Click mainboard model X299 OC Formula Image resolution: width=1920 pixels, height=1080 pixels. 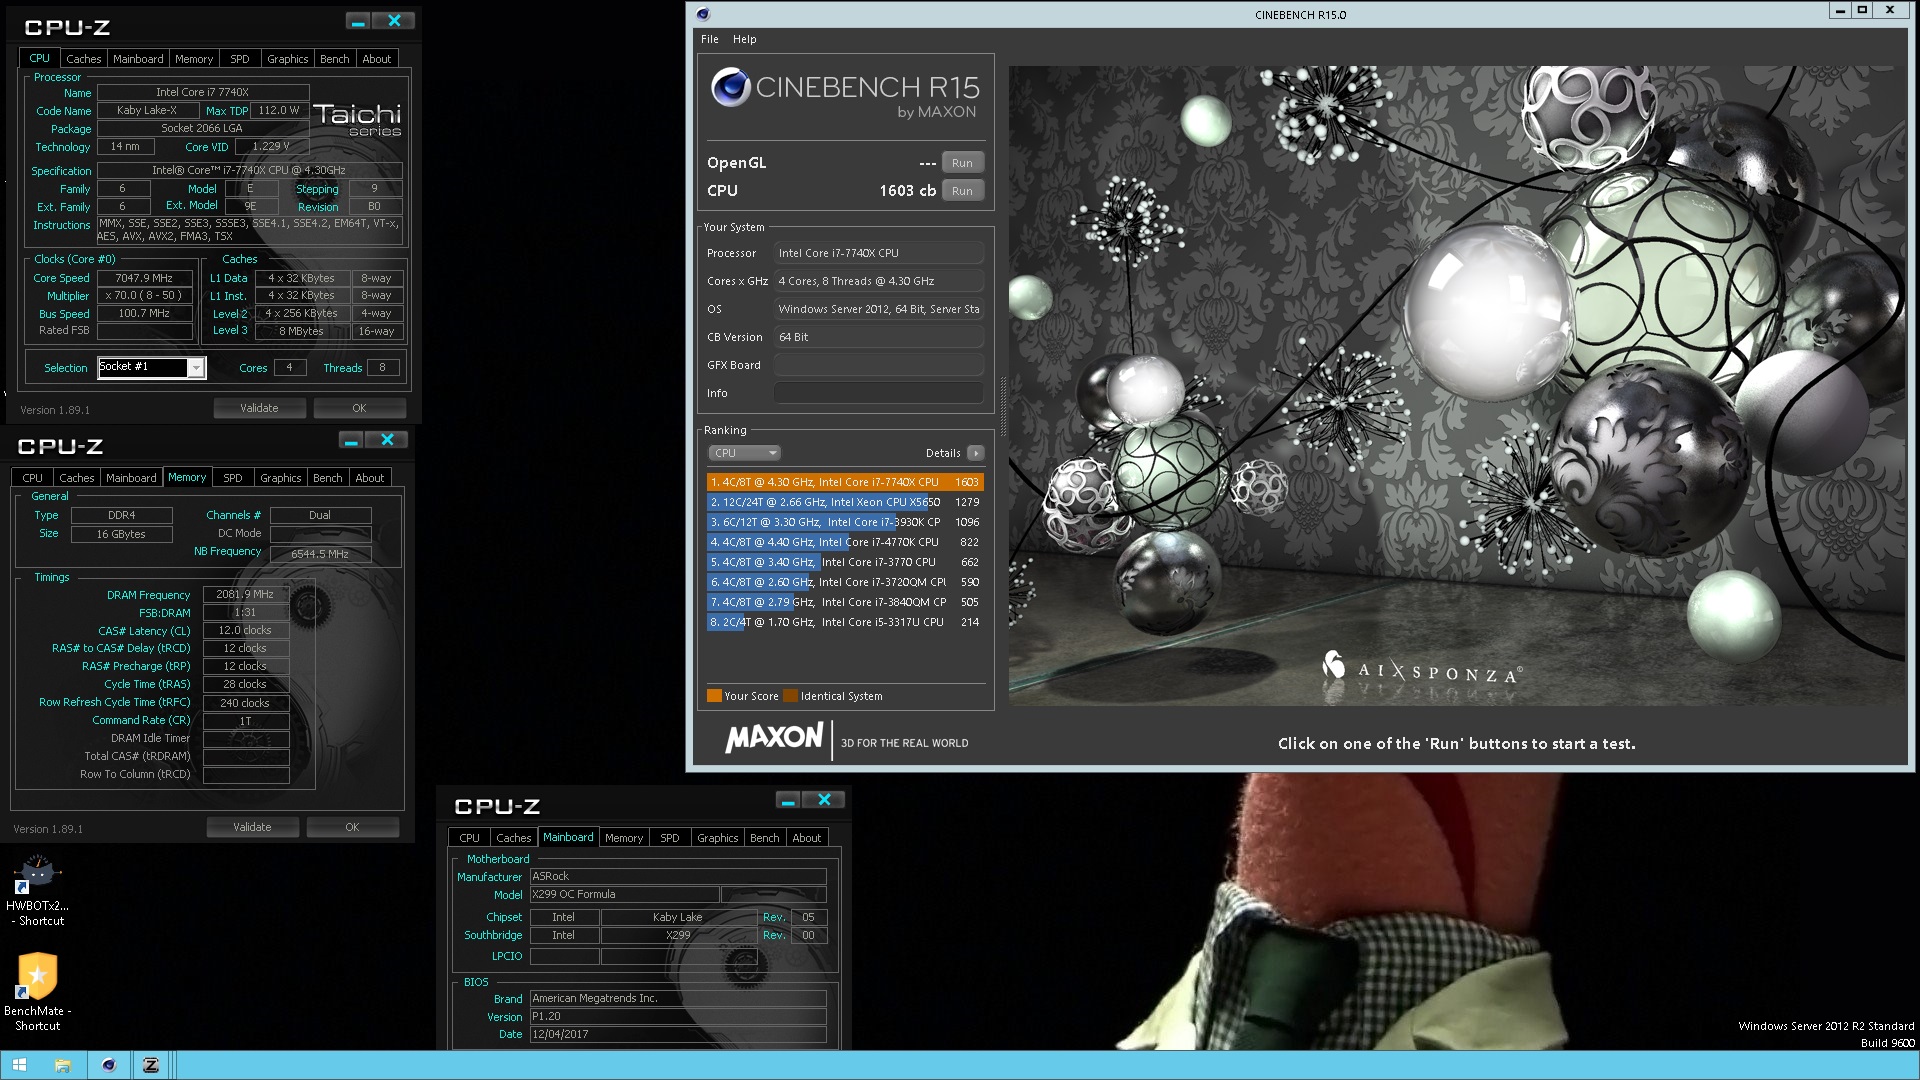tap(624, 895)
